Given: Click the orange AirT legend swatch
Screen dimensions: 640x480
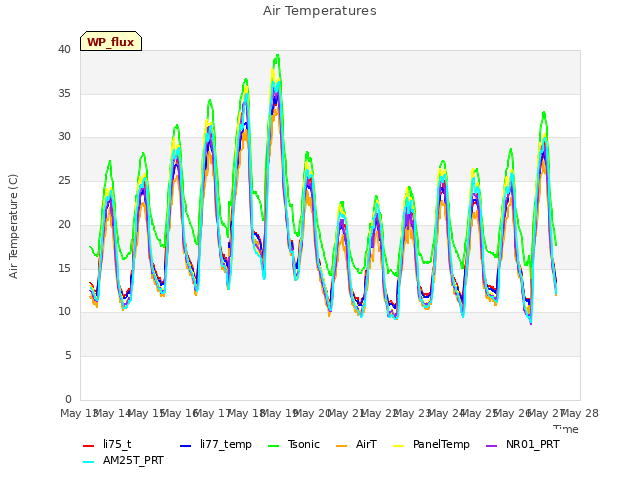Looking at the screenshot, I should pyautogui.click(x=342, y=446).
